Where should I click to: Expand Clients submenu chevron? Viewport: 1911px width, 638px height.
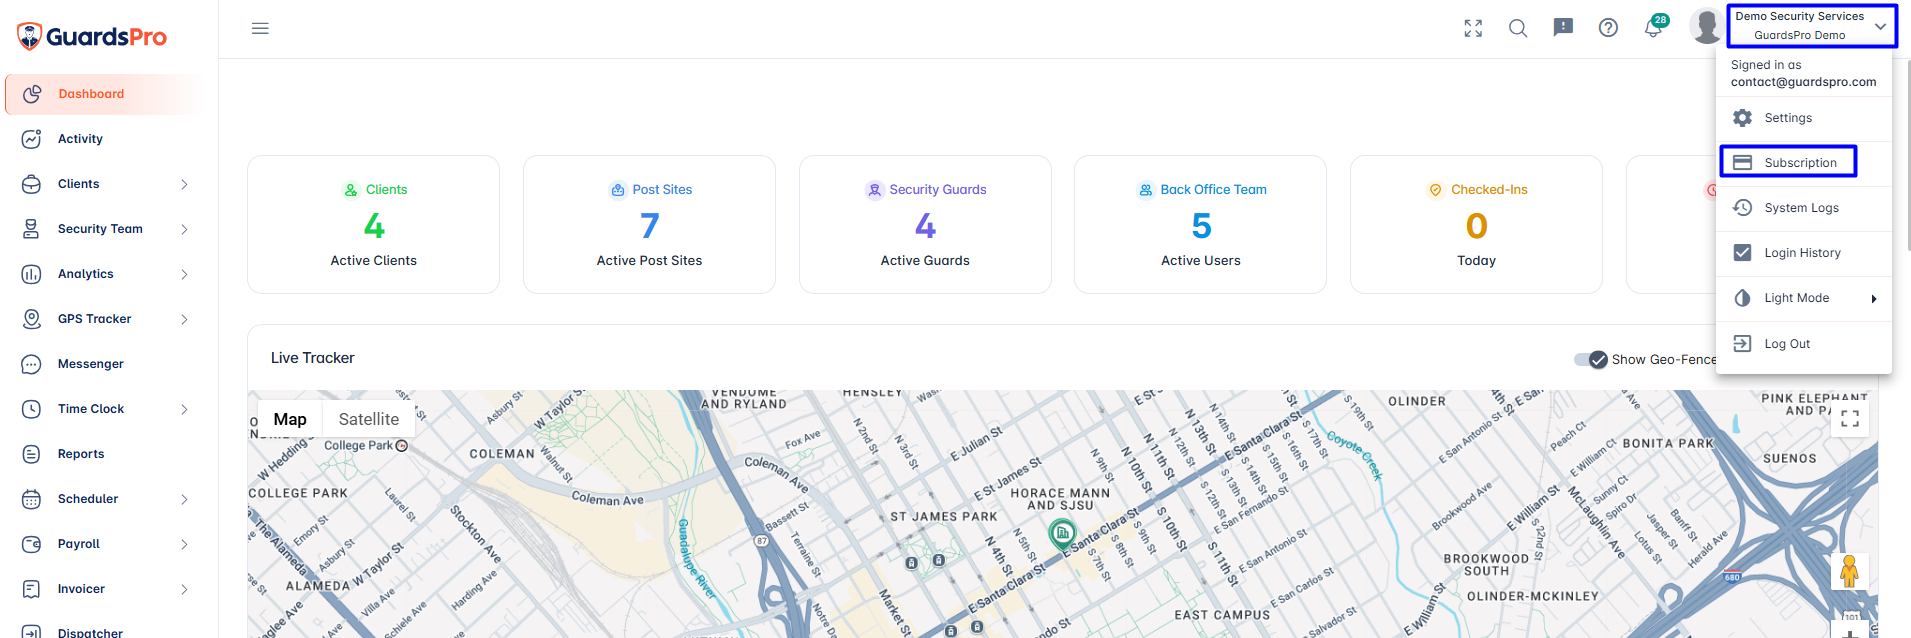point(184,184)
